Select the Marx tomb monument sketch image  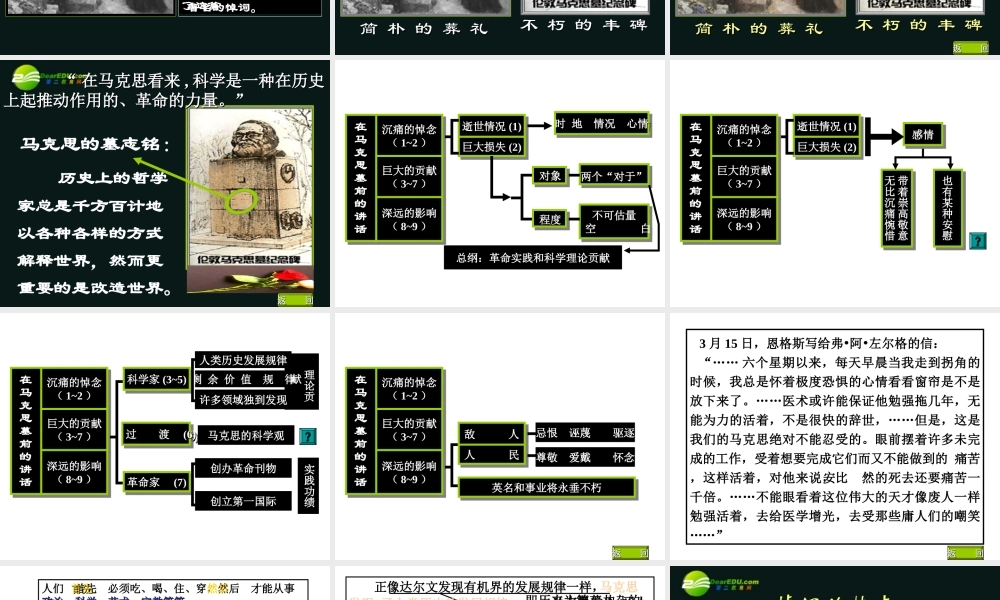tap(251, 188)
